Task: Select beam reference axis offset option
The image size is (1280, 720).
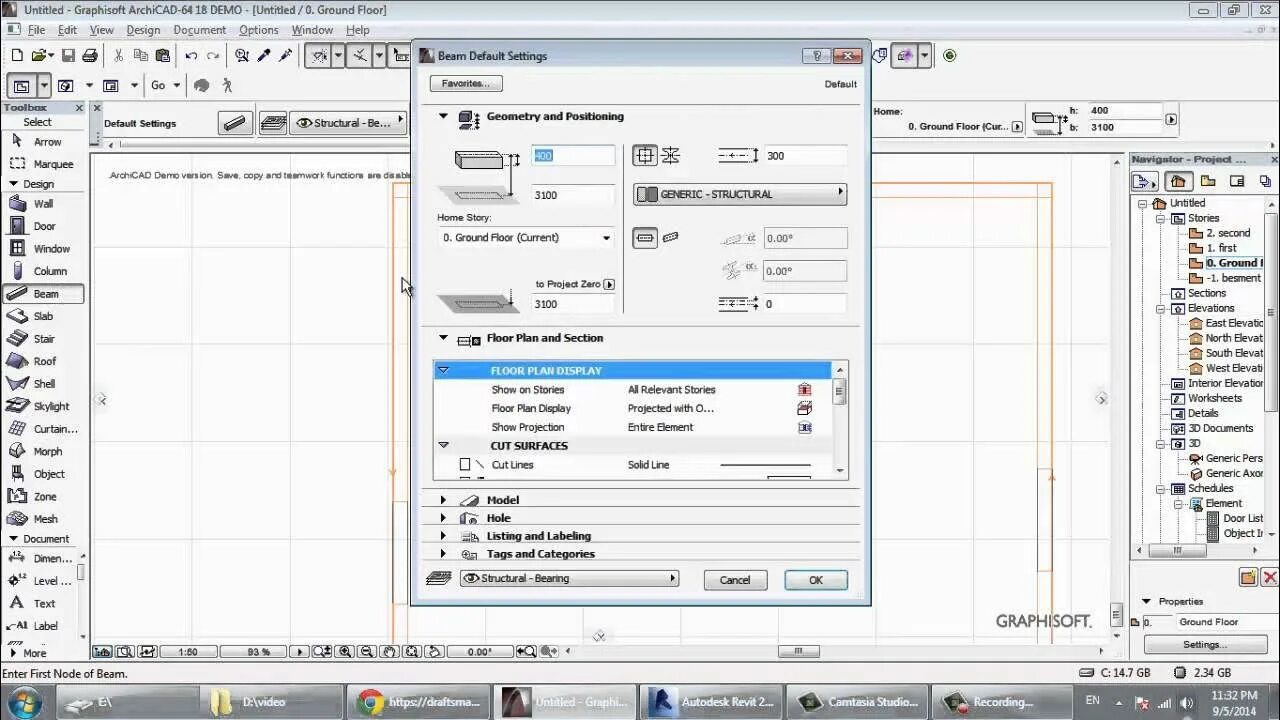Action: [671, 155]
